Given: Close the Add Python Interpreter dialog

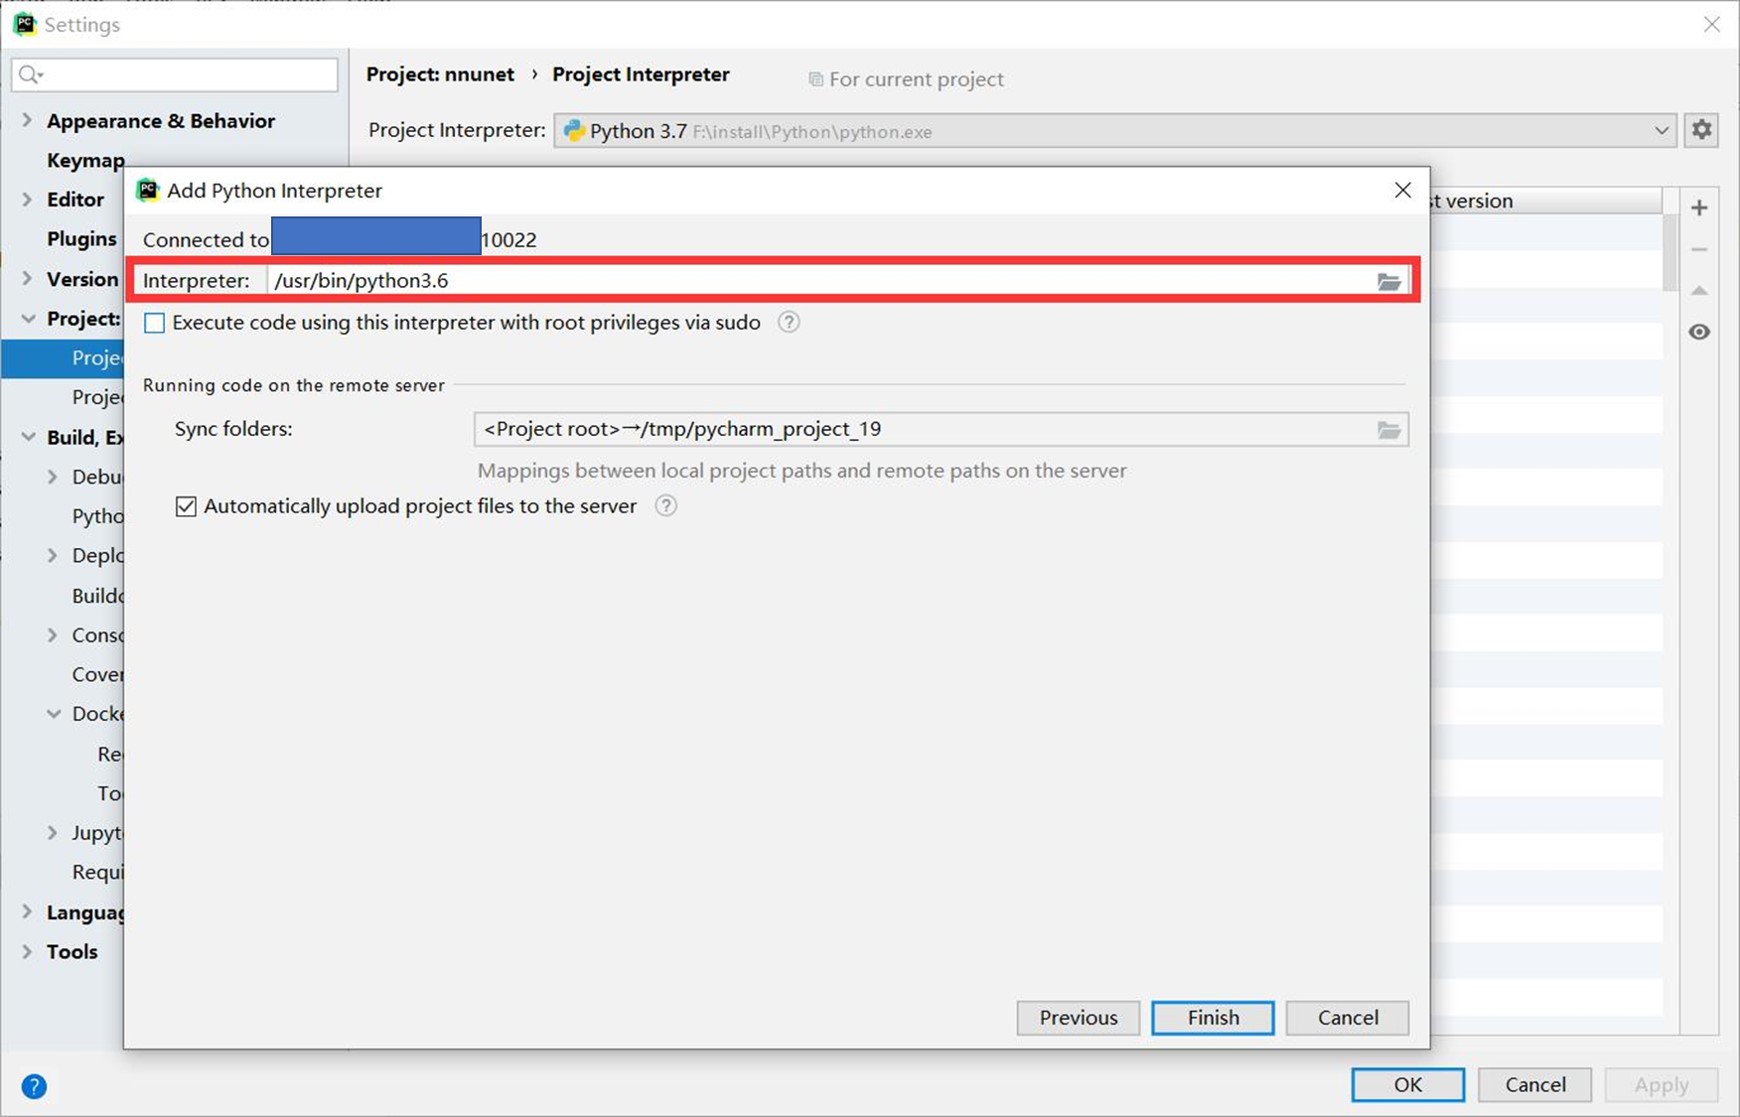Looking at the screenshot, I should pyautogui.click(x=1403, y=190).
